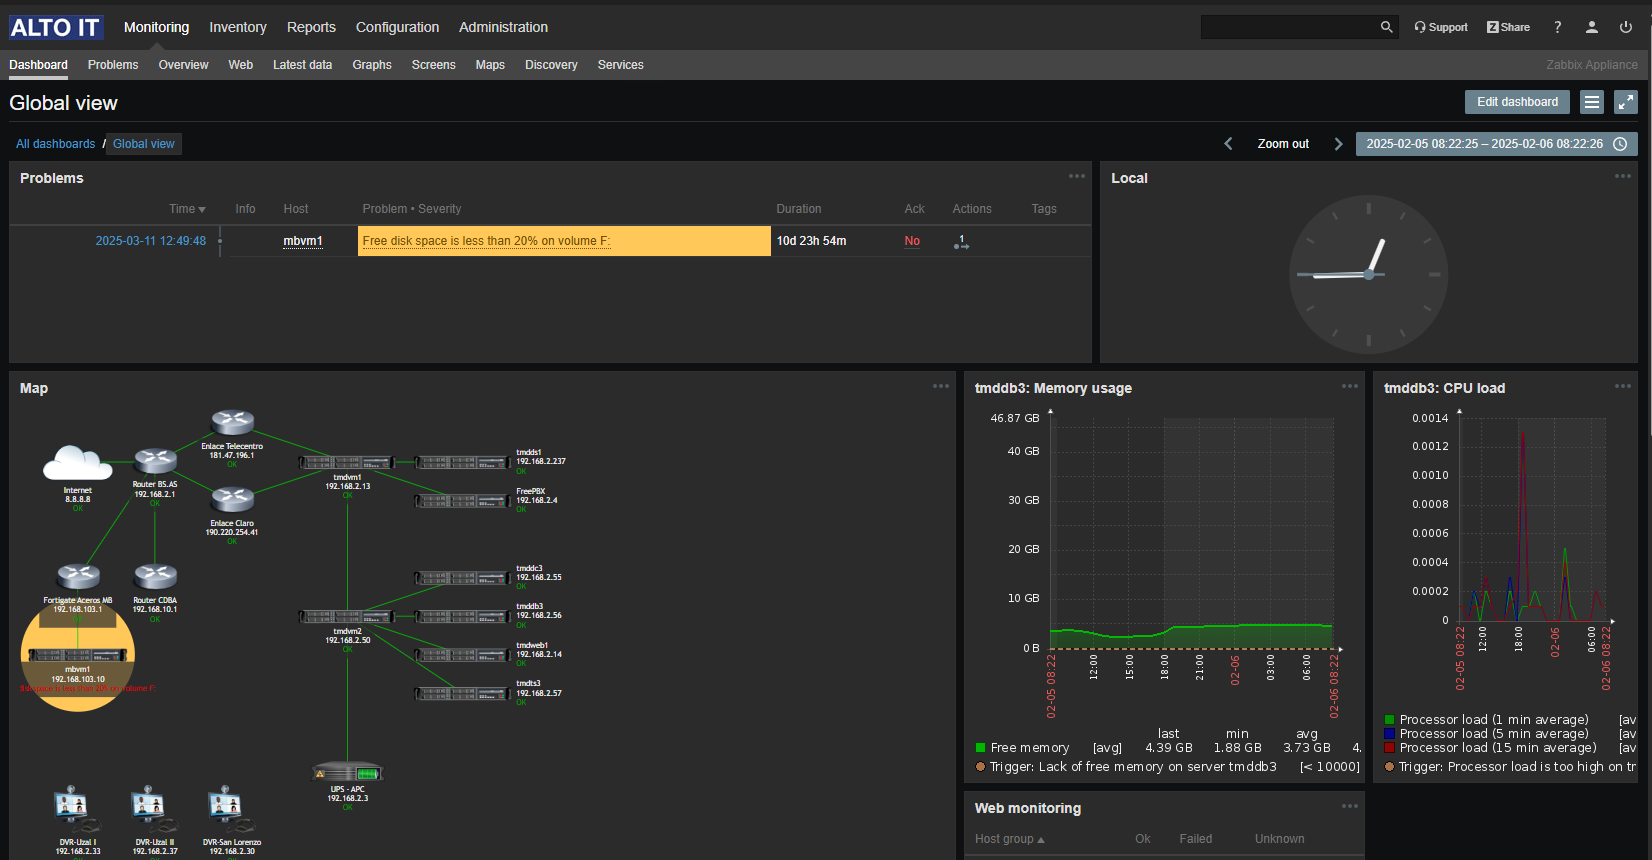The height and width of the screenshot is (860, 1652).
Task: Open the help question mark icon
Action: point(1557,27)
